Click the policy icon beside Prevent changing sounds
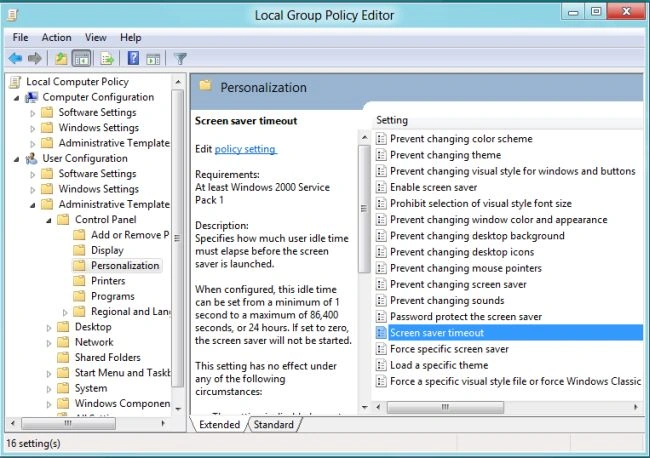This screenshot has width=650, height=458. [x=381, y=300]
